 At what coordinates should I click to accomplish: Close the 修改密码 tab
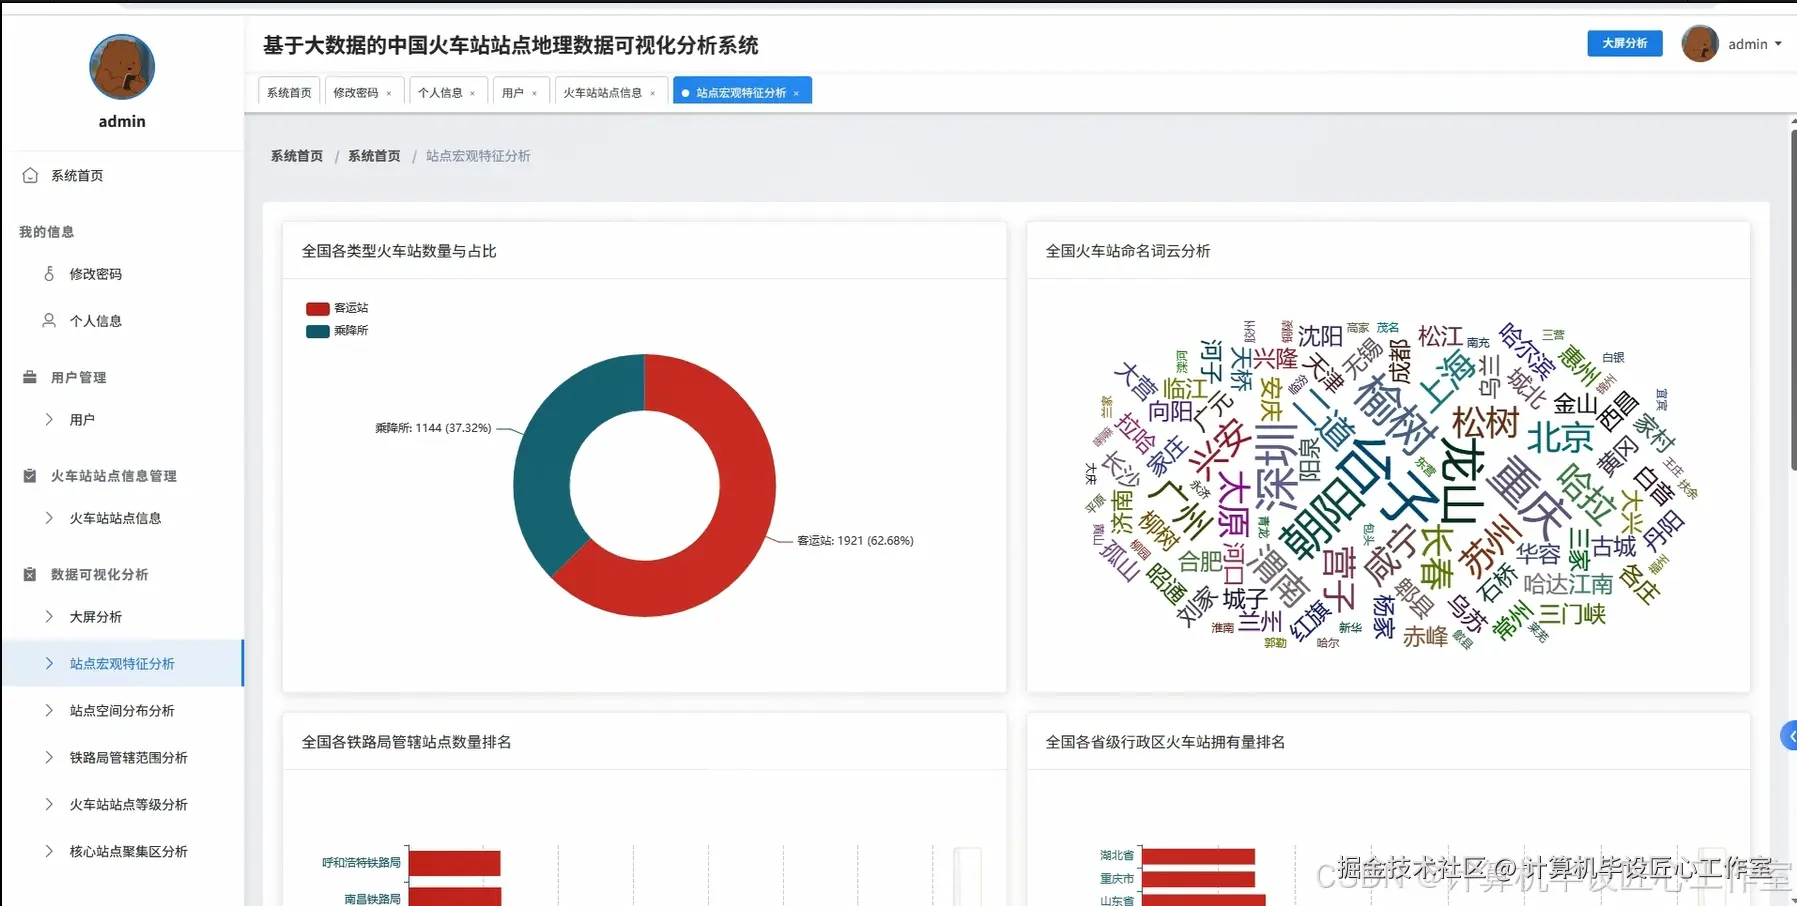pos(389,93)
